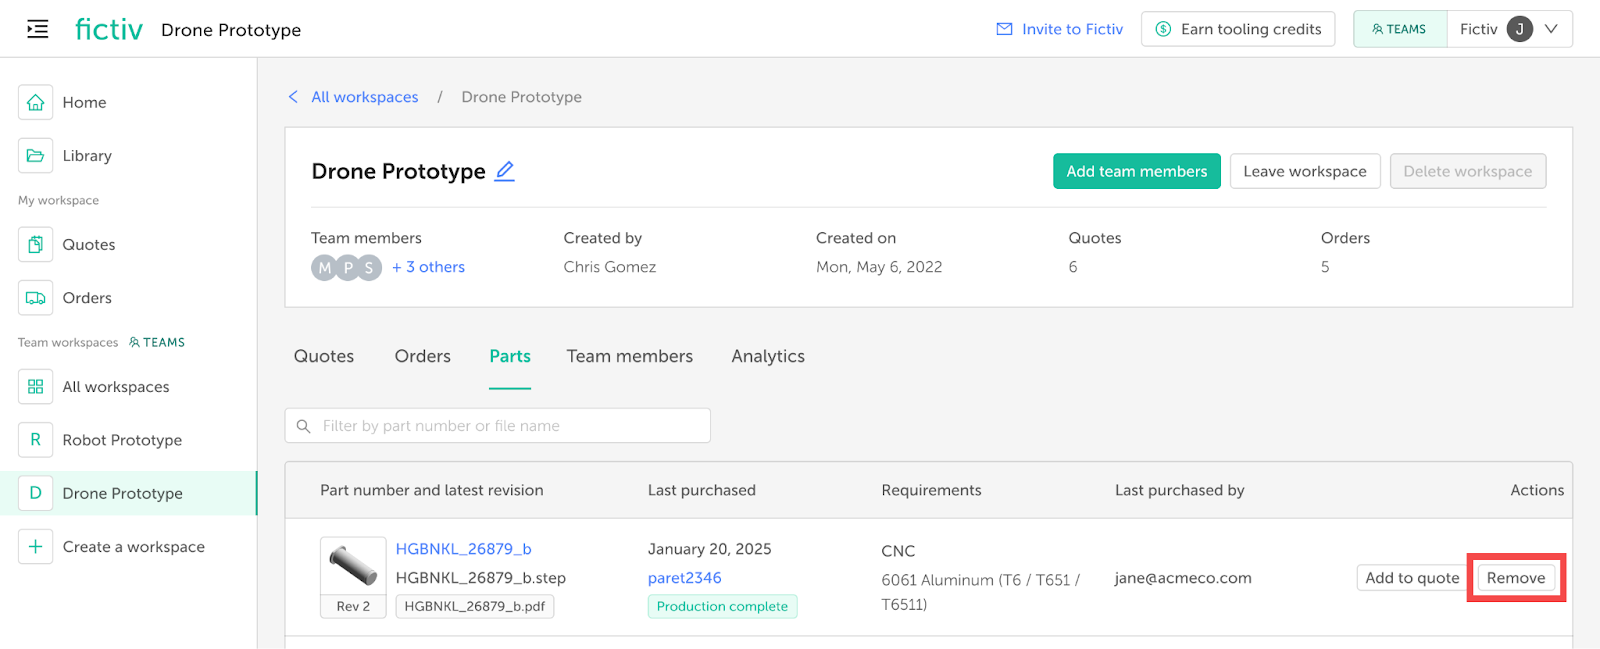
Task: Click the filter by part number field
Action: click(x=498, y=426)
